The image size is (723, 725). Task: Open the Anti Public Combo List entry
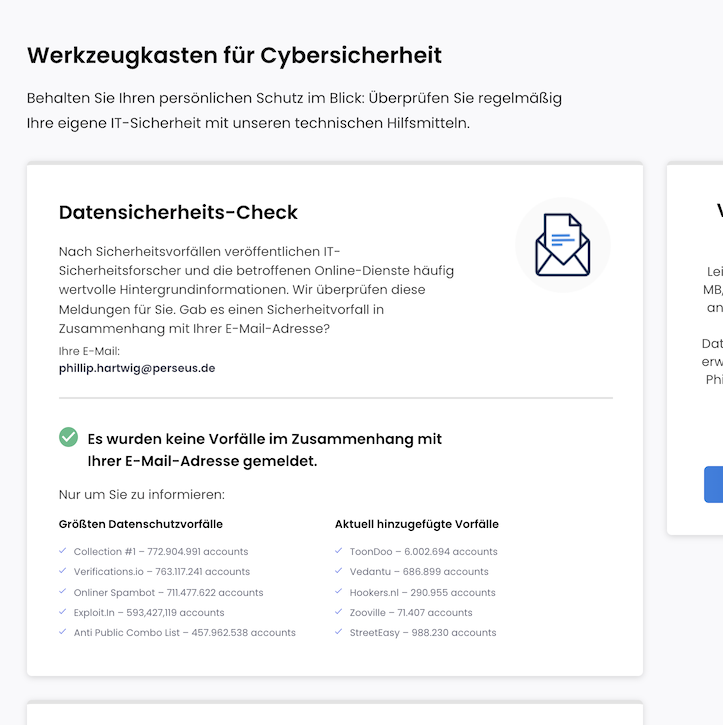click(184, 633)
